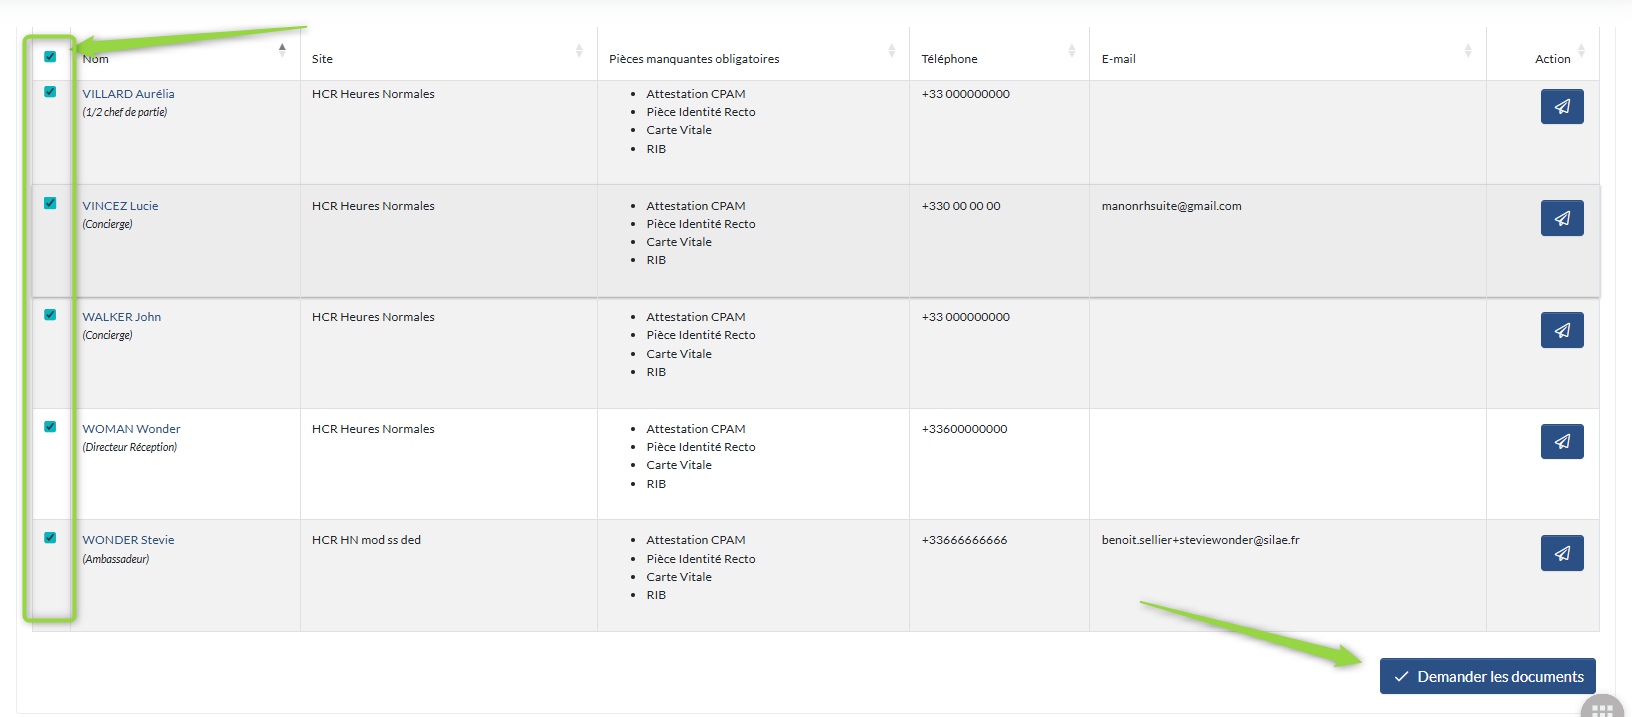Click the send icon for VINCEZ Lucie
This screenshot has height=717, width=1632.
1561,218
